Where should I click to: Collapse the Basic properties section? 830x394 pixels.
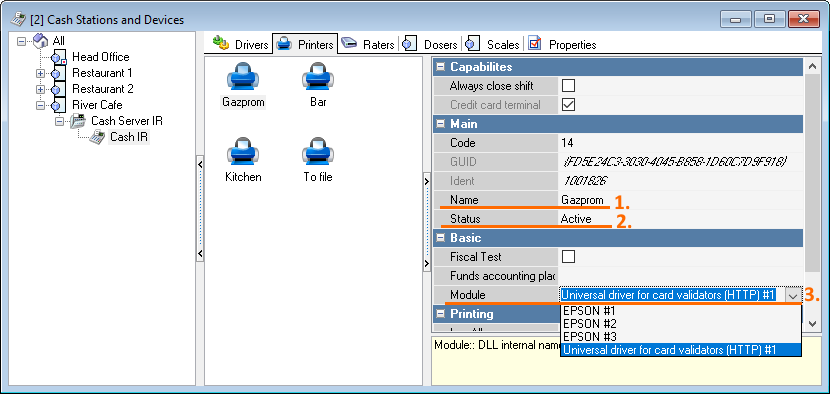tap(440, 238)
